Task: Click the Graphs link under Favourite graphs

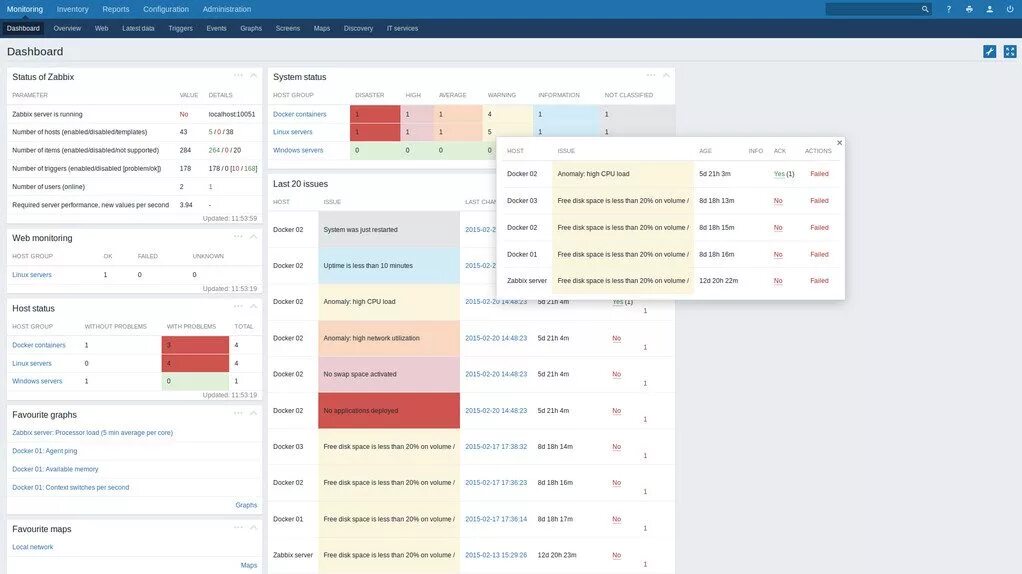Action: pyautogui.click(x=246, y=505)
